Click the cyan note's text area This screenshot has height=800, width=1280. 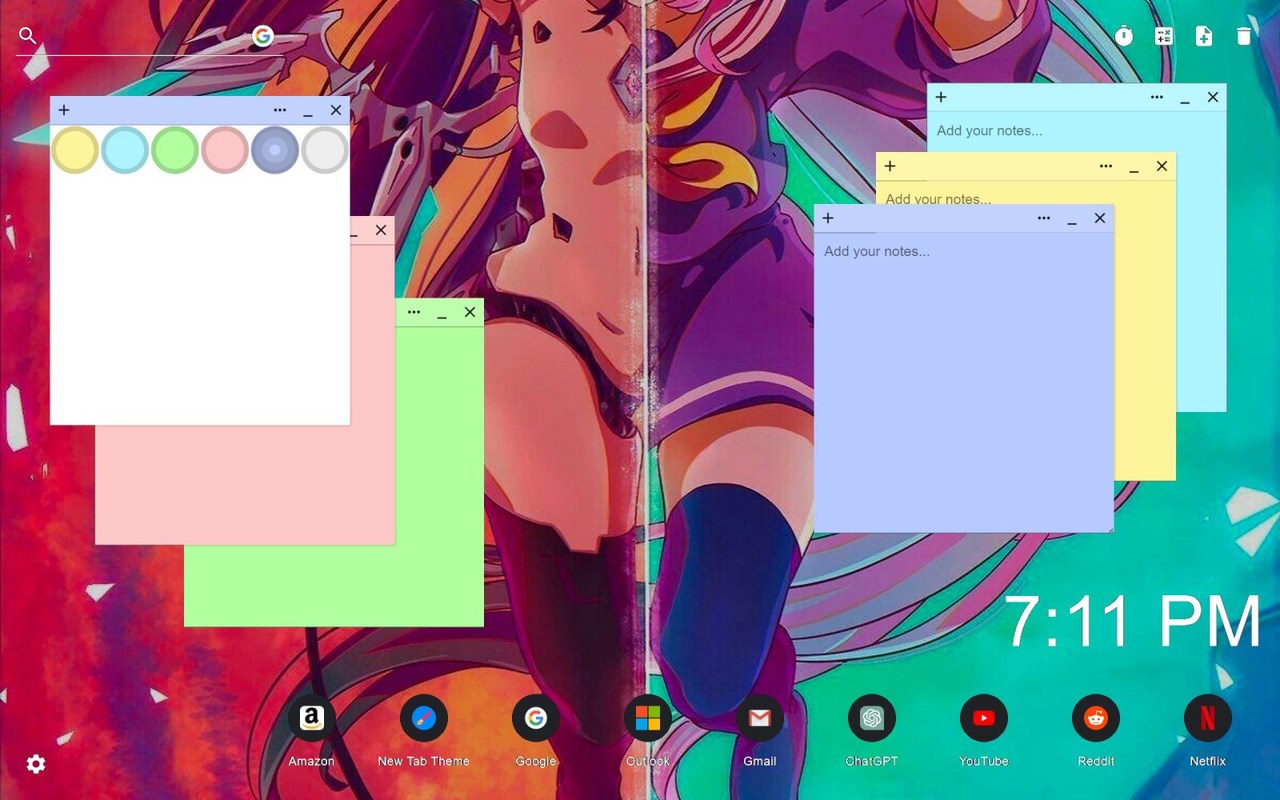pyautogui.click(x=1077, y=131)
